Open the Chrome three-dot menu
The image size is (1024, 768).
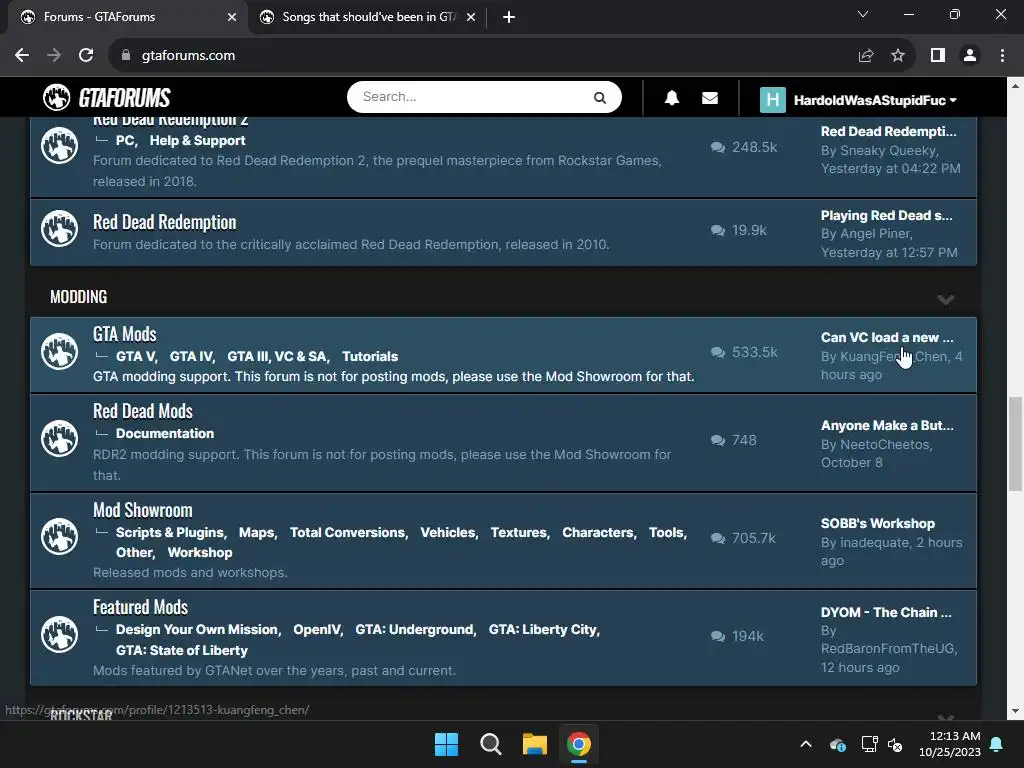[1002, 56]
